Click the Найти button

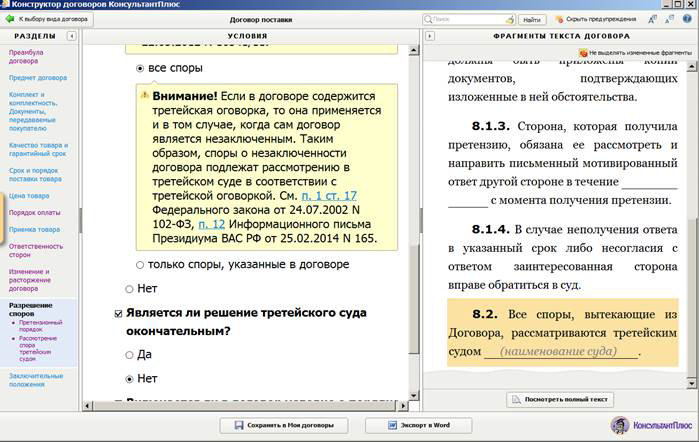tap(532, 20)
